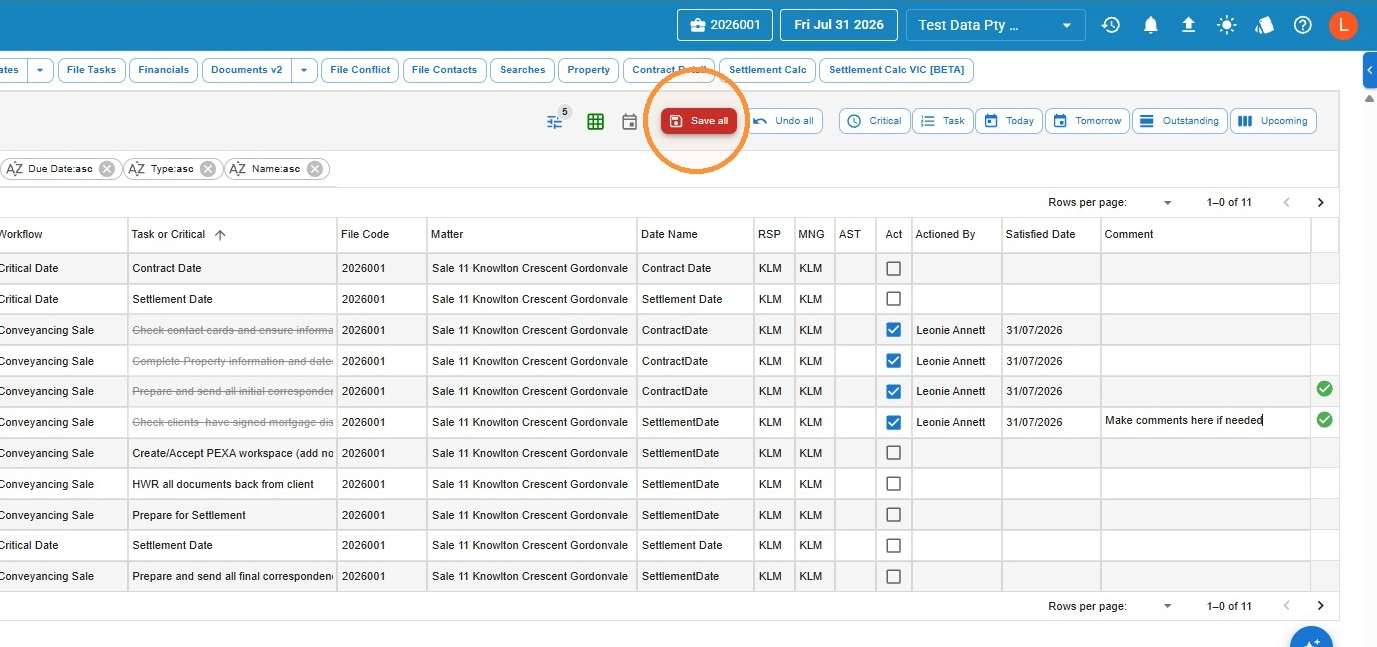The height and width of the screenshot is (647, 1377).
Task: Click the 'Prepare for Settlement' task cell
Action: (232, 515)
